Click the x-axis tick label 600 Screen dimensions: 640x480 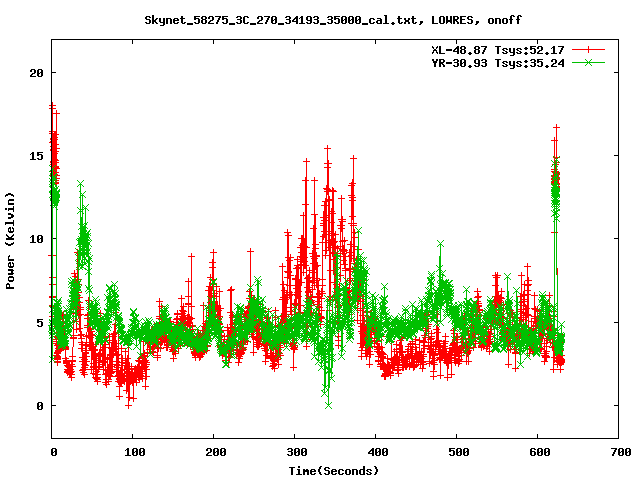tap(540, 452)
